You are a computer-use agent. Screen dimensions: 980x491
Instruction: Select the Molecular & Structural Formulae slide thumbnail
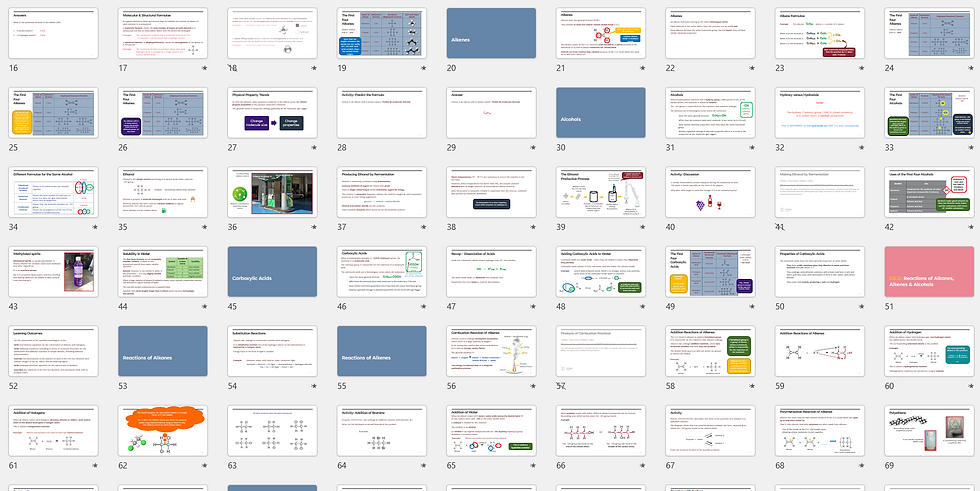(162, 34)
